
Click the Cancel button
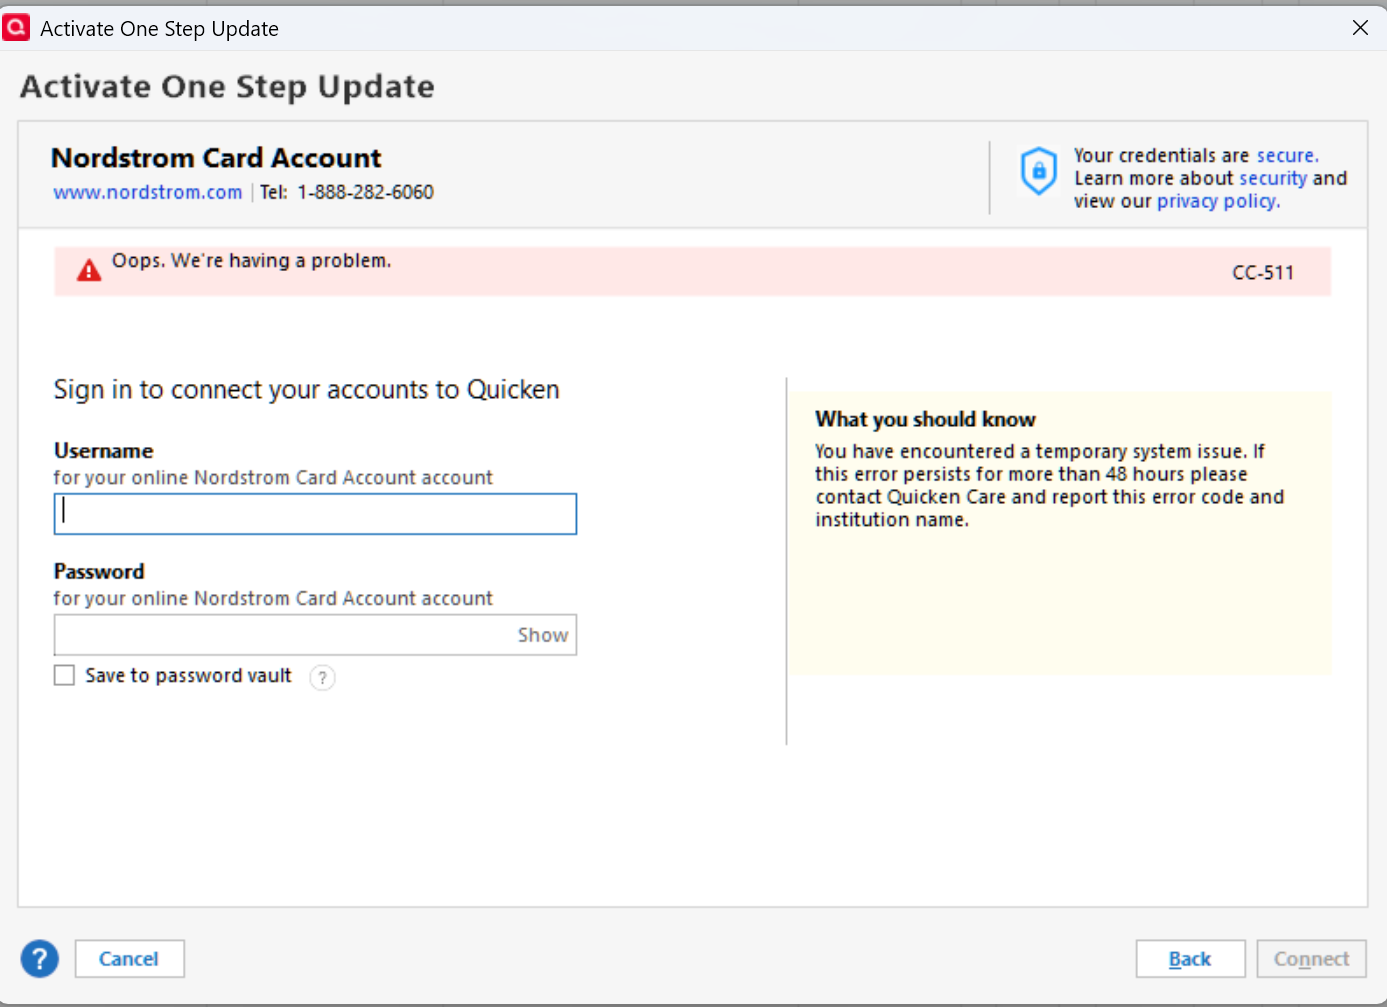129,959
